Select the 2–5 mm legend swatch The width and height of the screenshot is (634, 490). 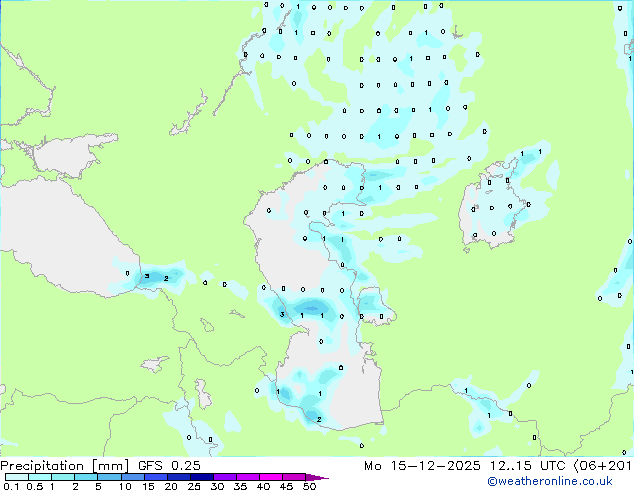click(87, 477)
